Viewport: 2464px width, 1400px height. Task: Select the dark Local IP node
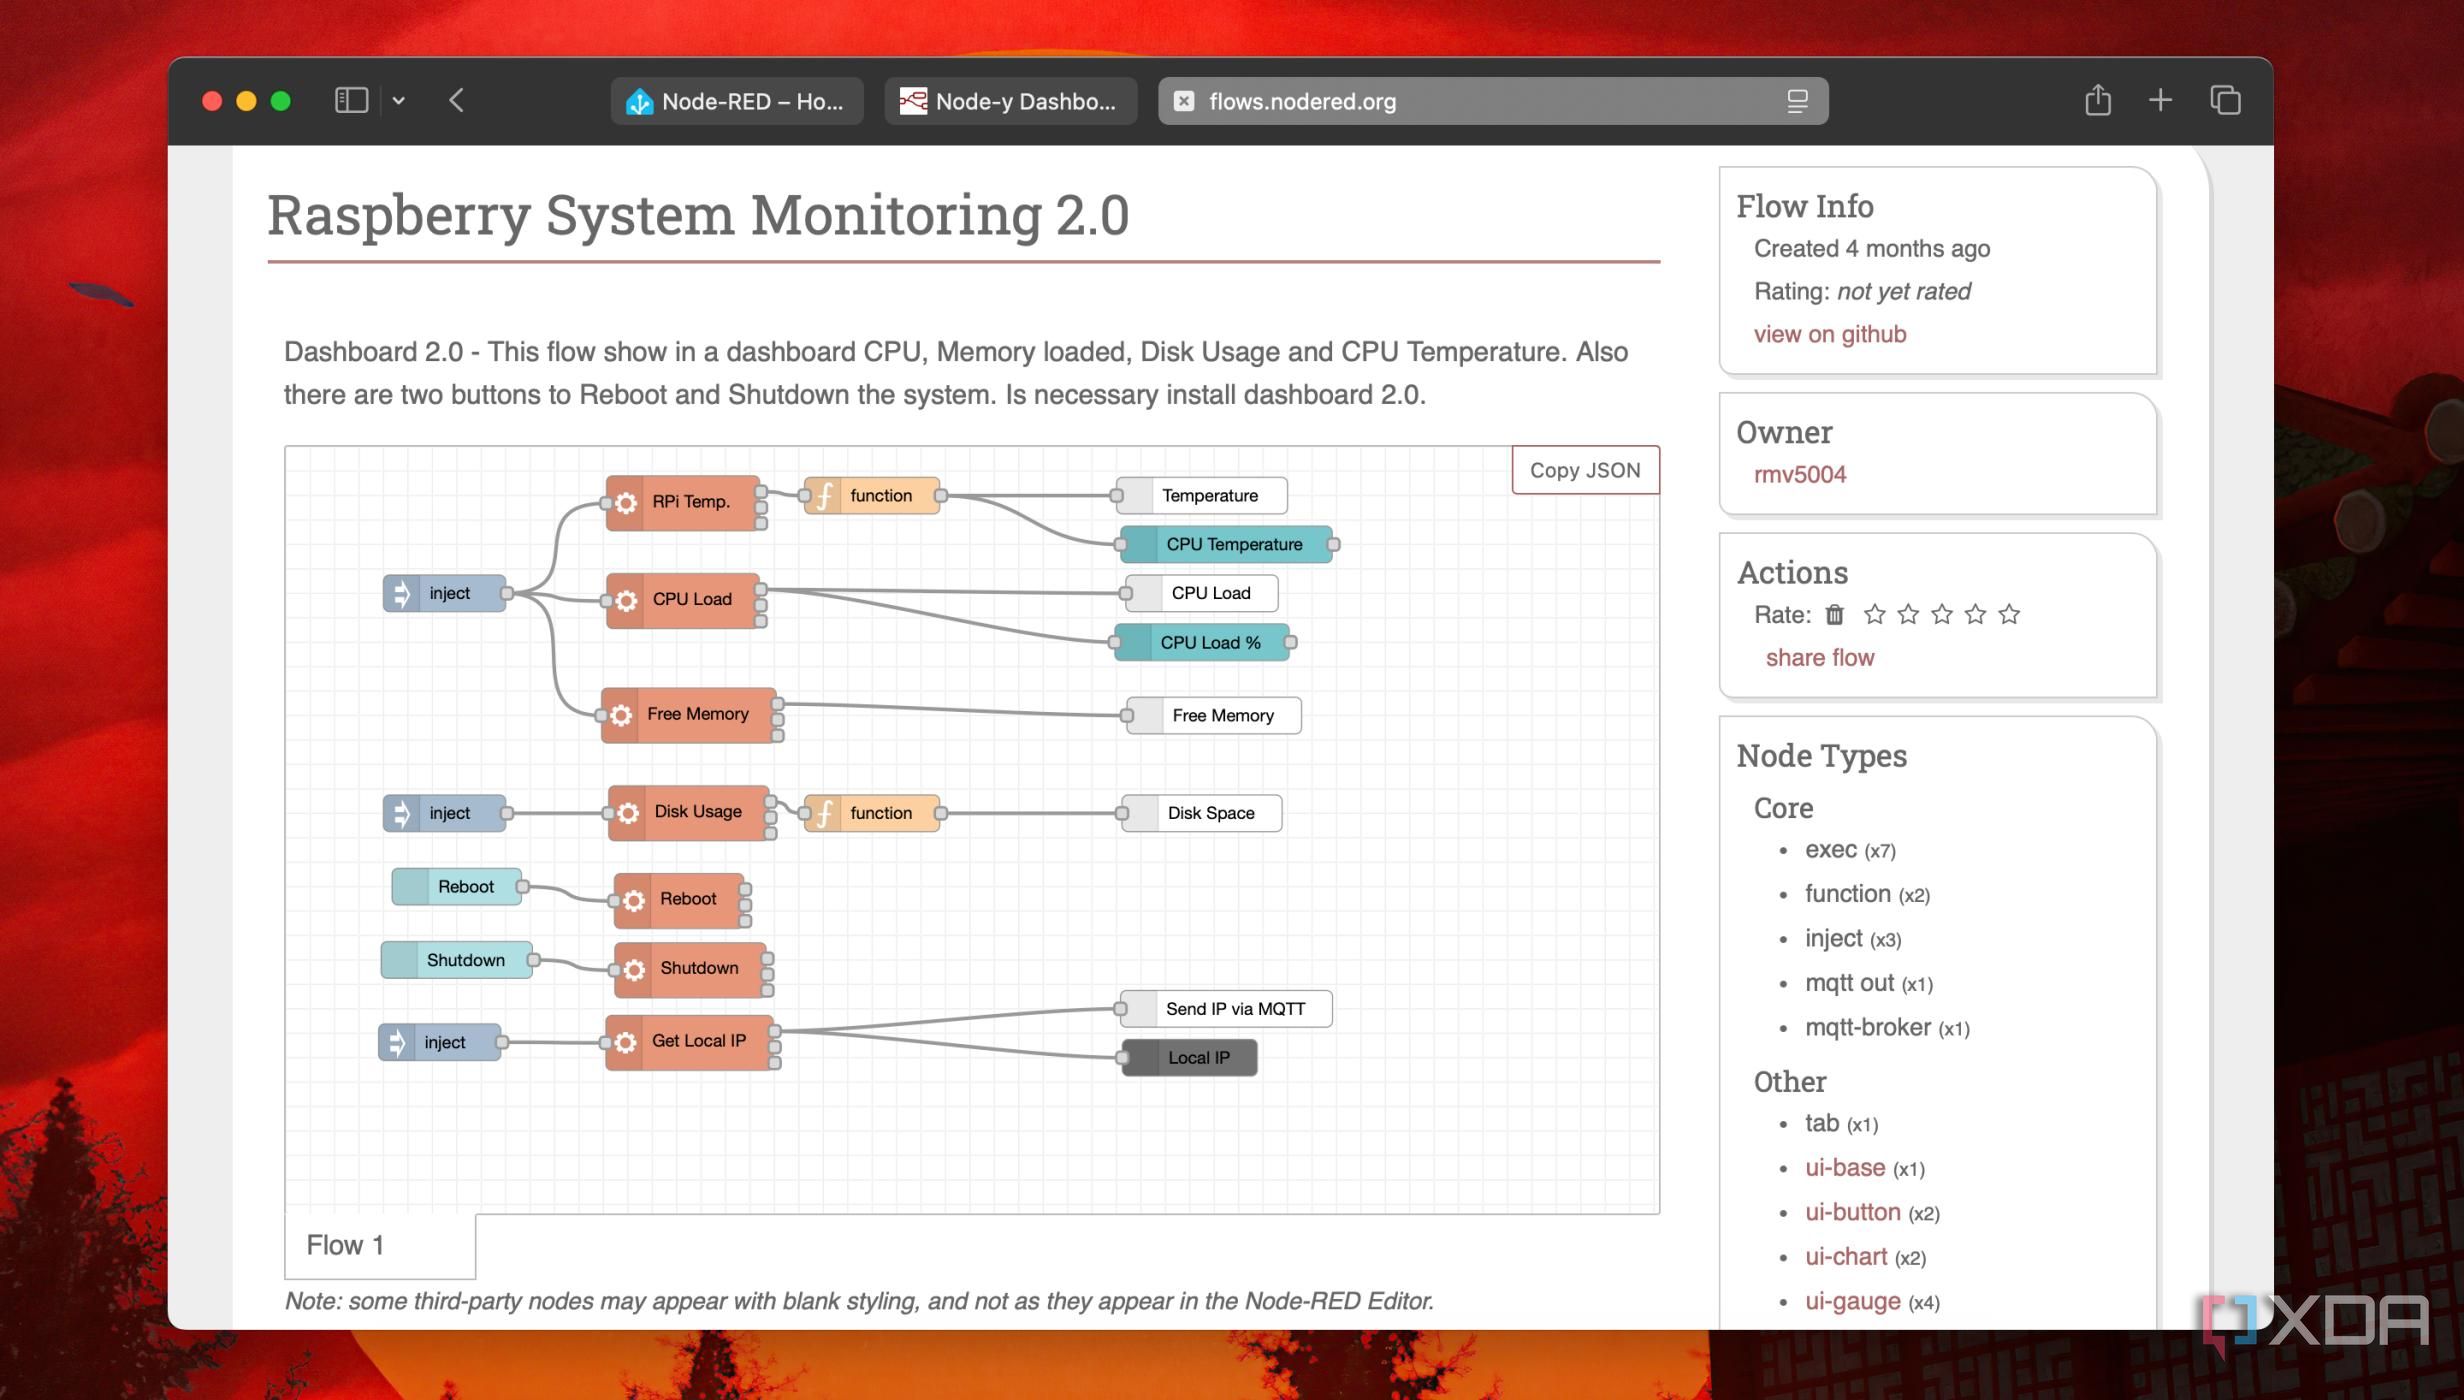point(1190,1058)
